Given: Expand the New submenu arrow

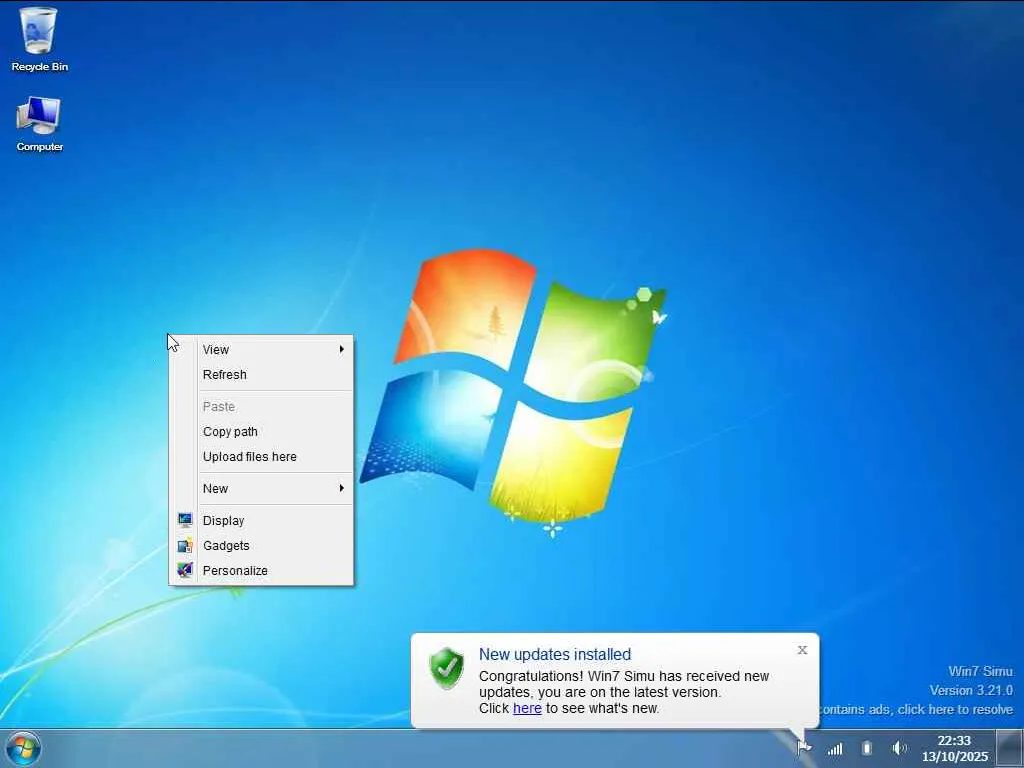Looking at the screenshot, I should pyautogui.click(x=342, y=488).
